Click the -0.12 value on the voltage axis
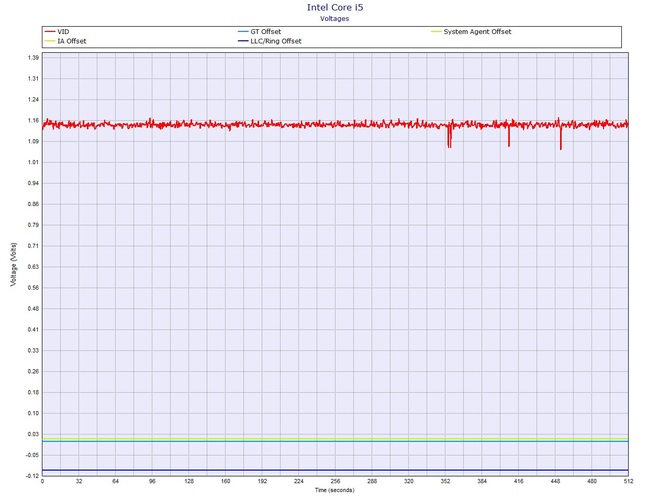This screenshot has height=502, width=670. click(32, 476)
